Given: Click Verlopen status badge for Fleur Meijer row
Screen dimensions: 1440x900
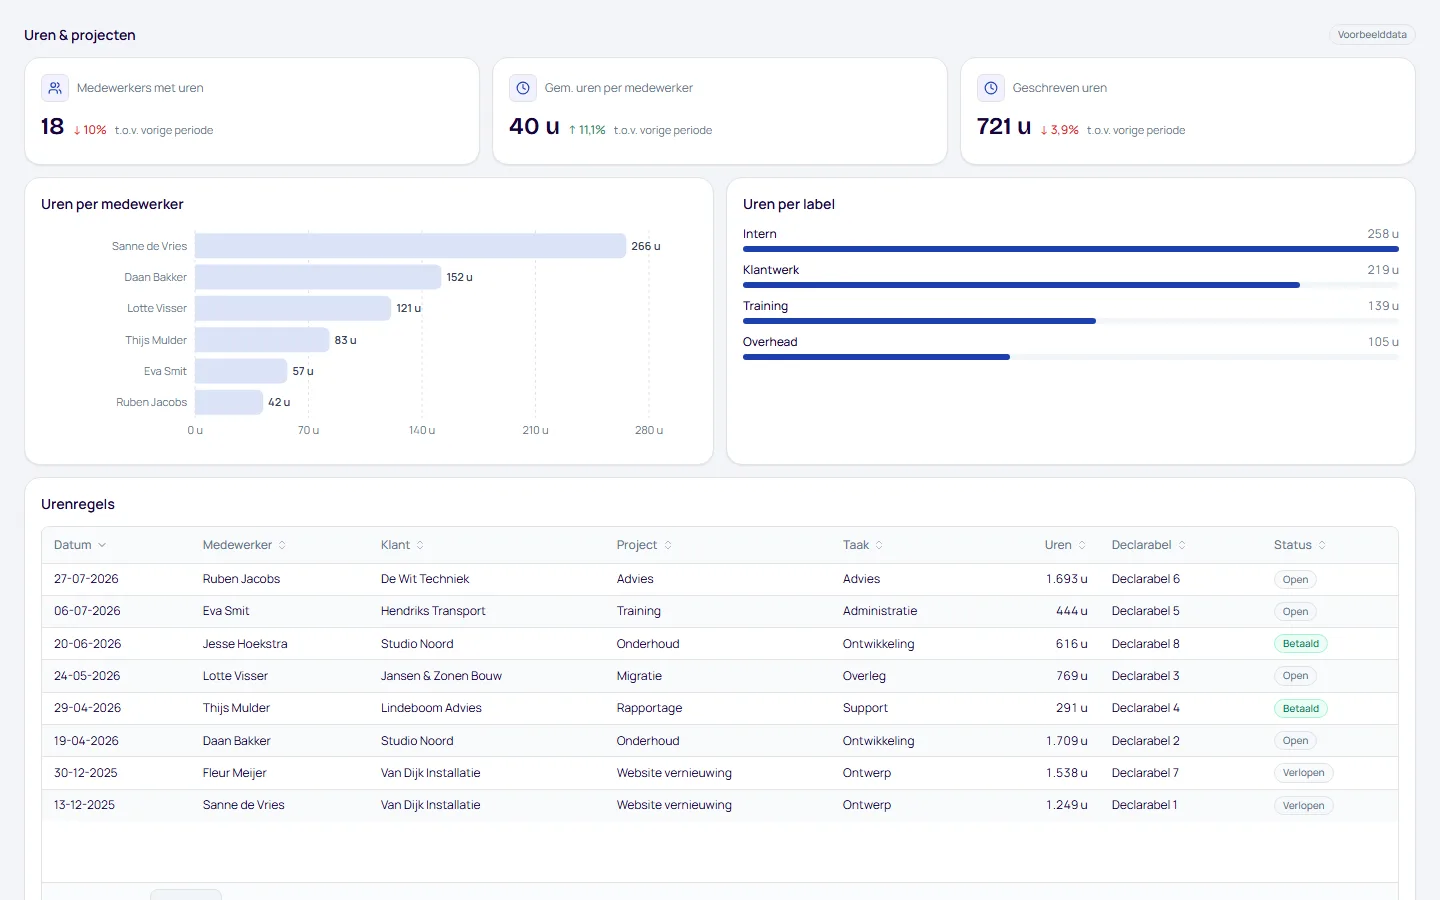Looking at the screenshot, I should (x=1303, y=773).
